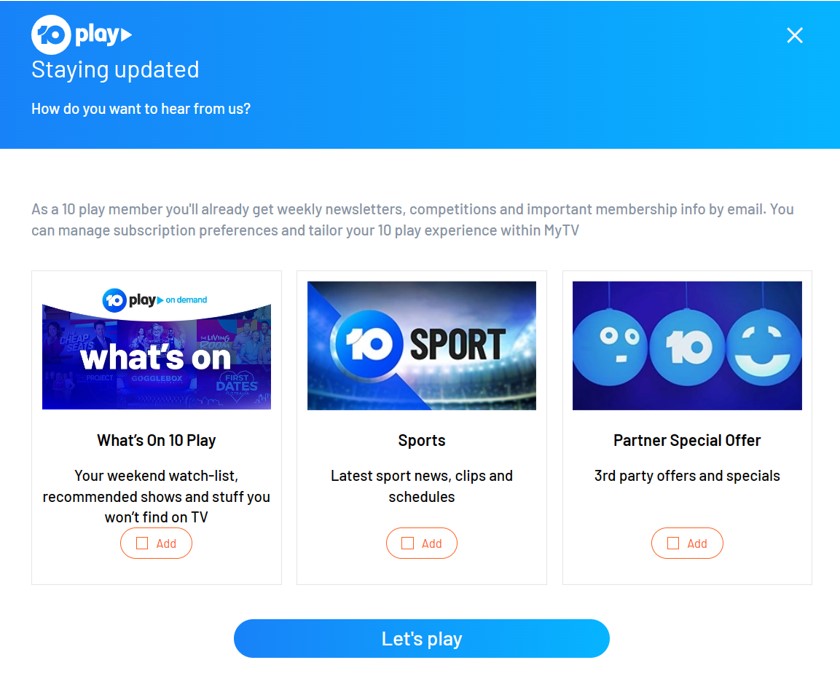Open the what's on banner thumbnail
Screen dimensions: 840x699
pos(156,345)
